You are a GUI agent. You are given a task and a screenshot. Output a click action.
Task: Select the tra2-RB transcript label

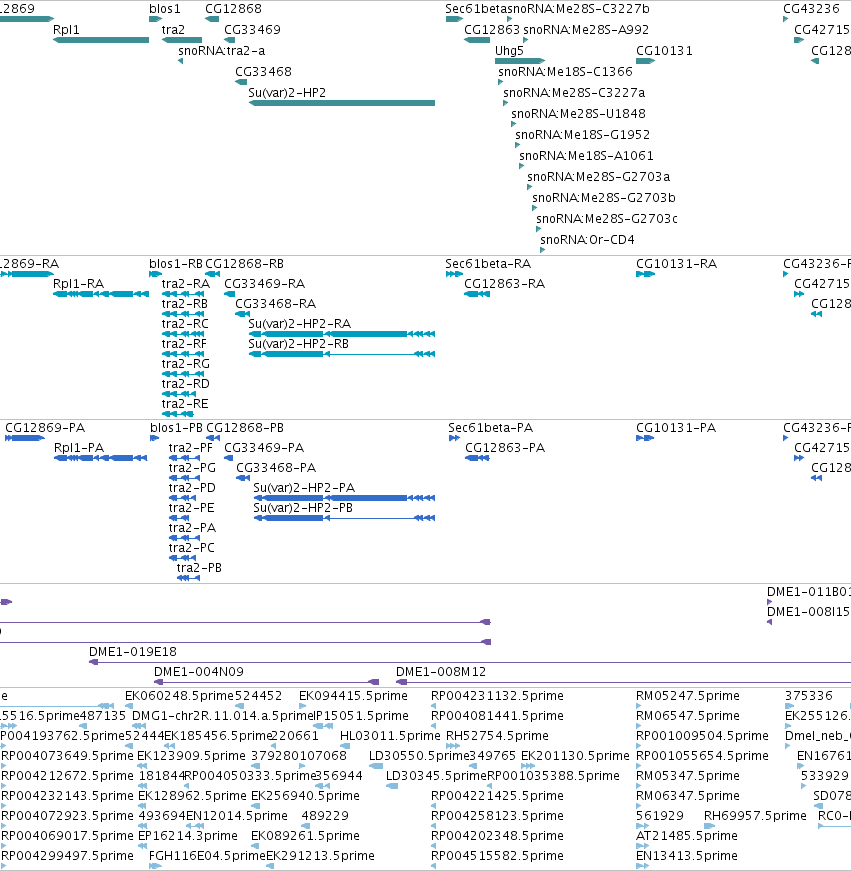coord(185,304)
